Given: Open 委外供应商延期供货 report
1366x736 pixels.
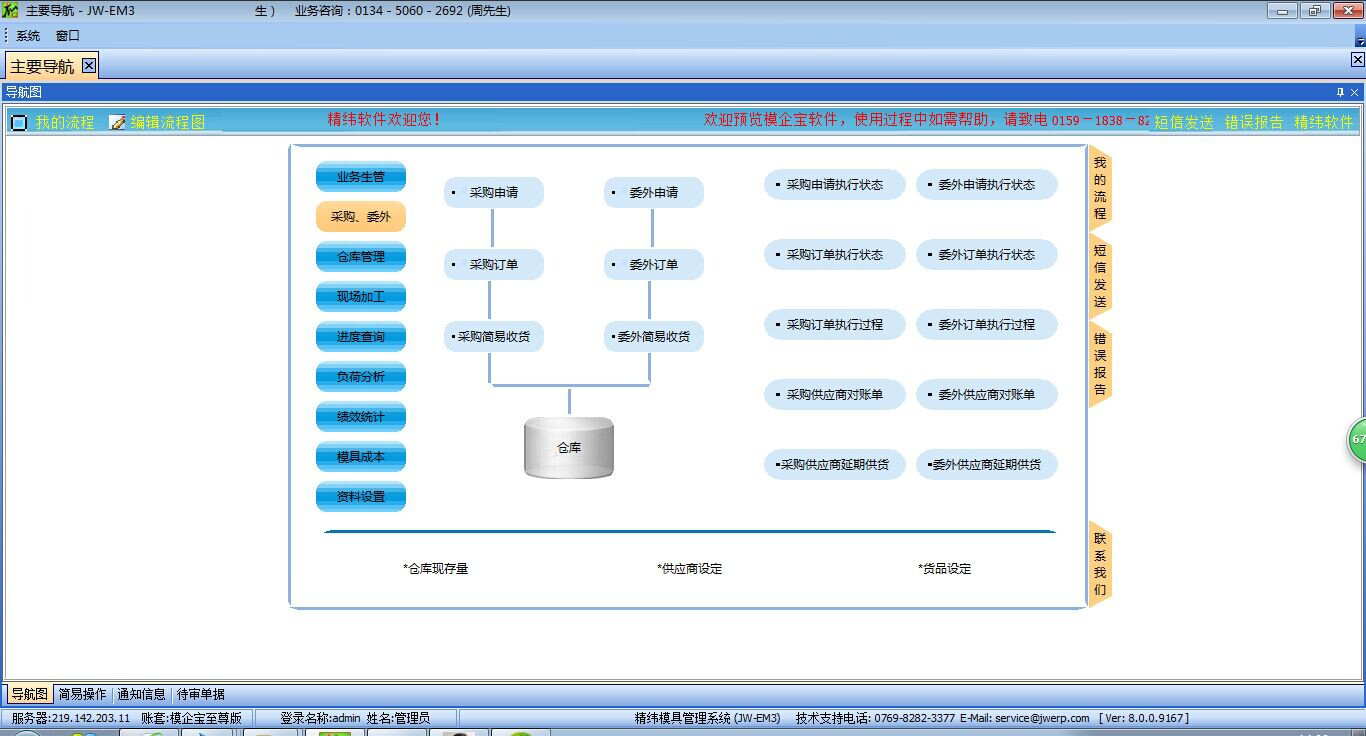Looking at the screenshot, I should [x=987, y=465].
